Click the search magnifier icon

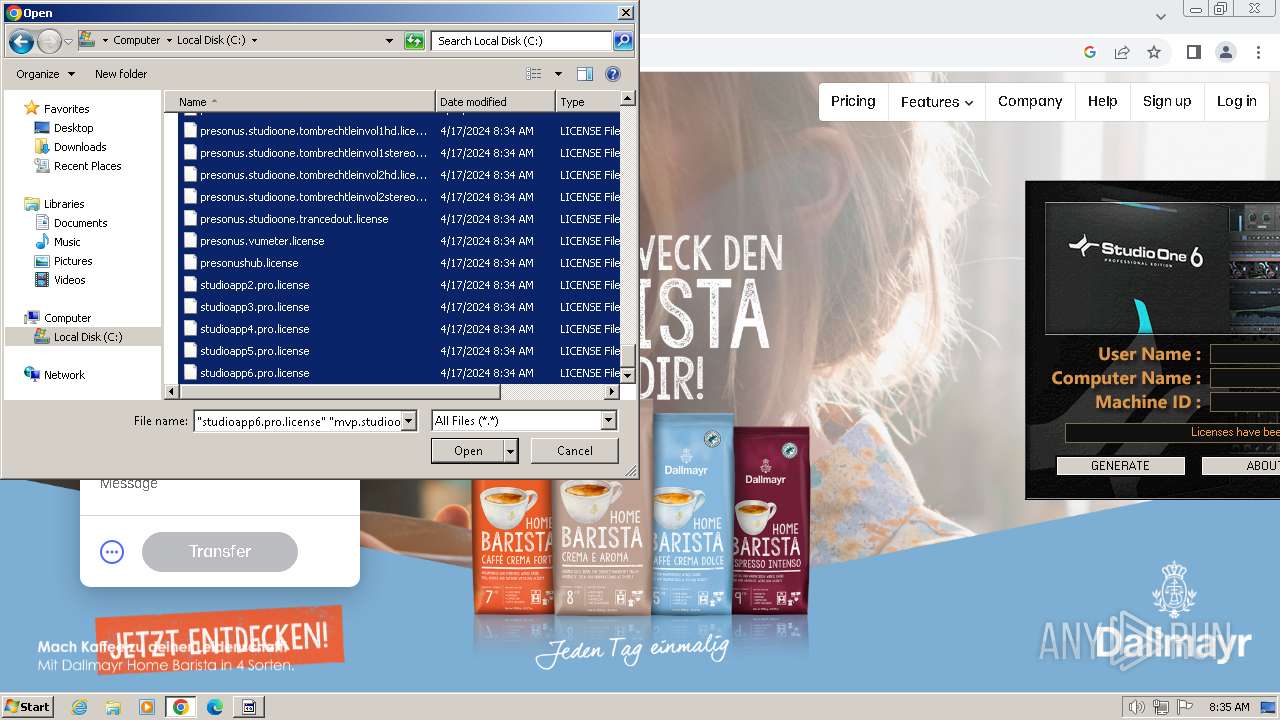point(623,41)
